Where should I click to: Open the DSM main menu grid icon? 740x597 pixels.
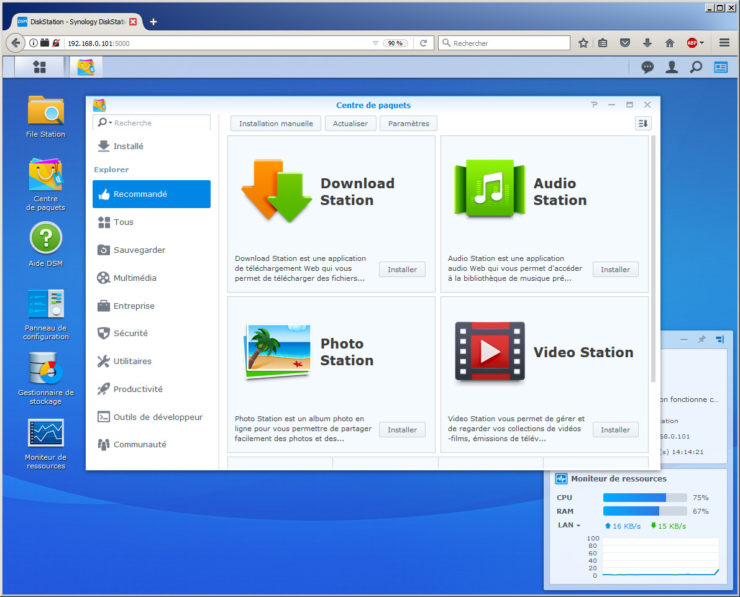pyautogui.click(x=40, y=67)
